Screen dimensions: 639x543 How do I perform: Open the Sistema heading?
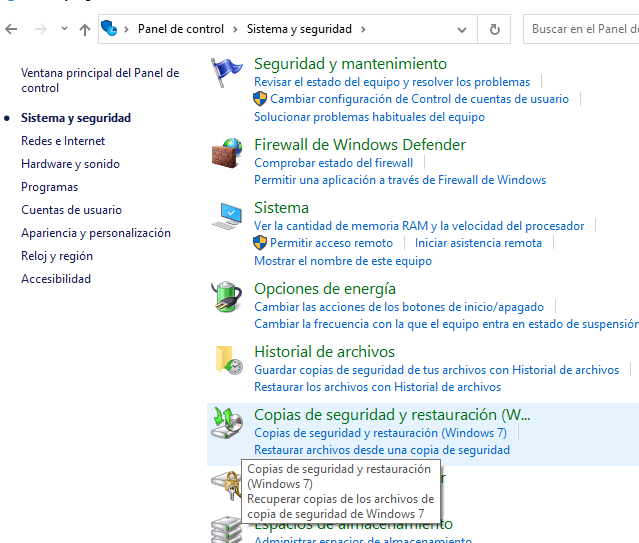(x=281, y=208)
